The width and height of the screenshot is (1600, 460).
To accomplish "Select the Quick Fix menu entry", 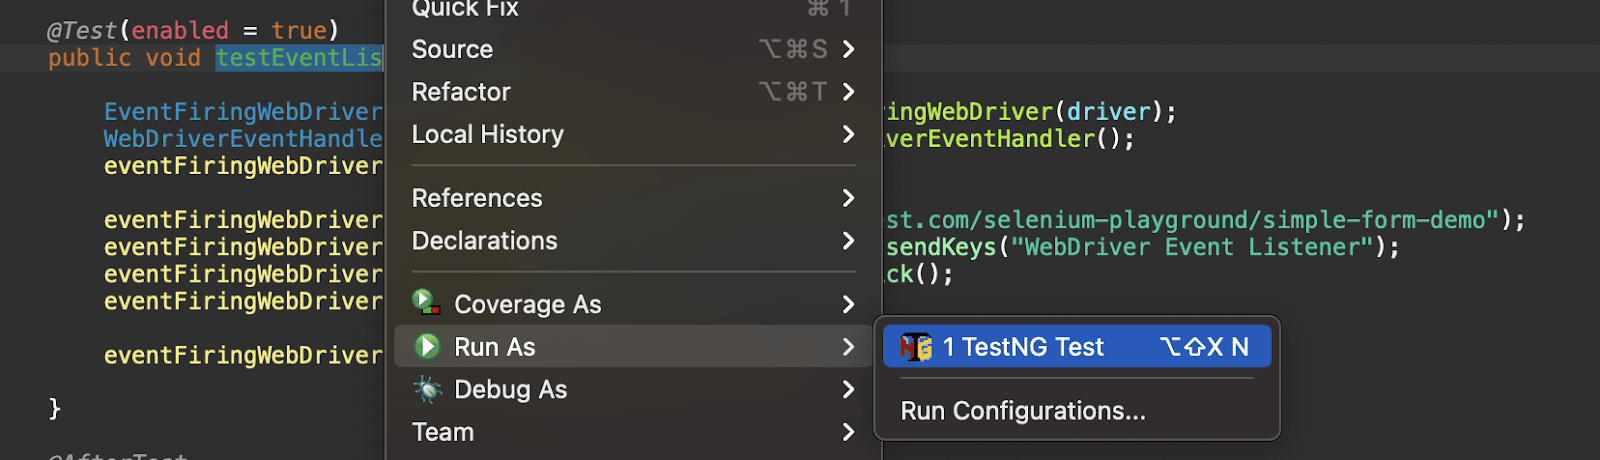I will 466,9.
